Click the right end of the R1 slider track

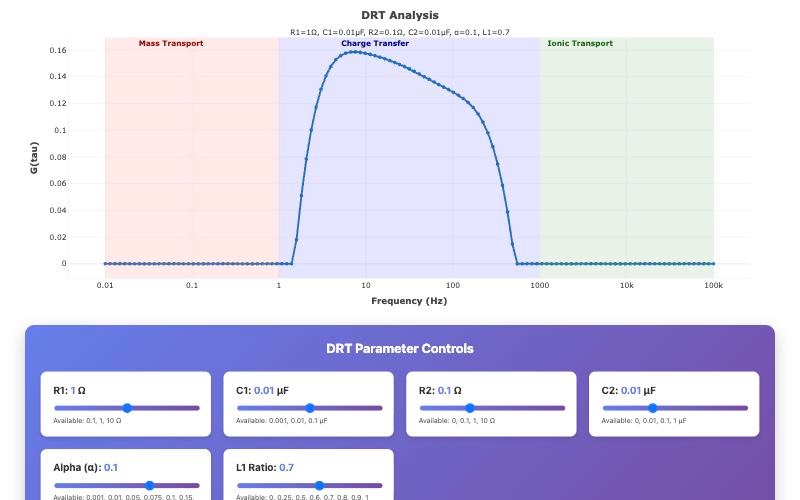pos(198,408)
